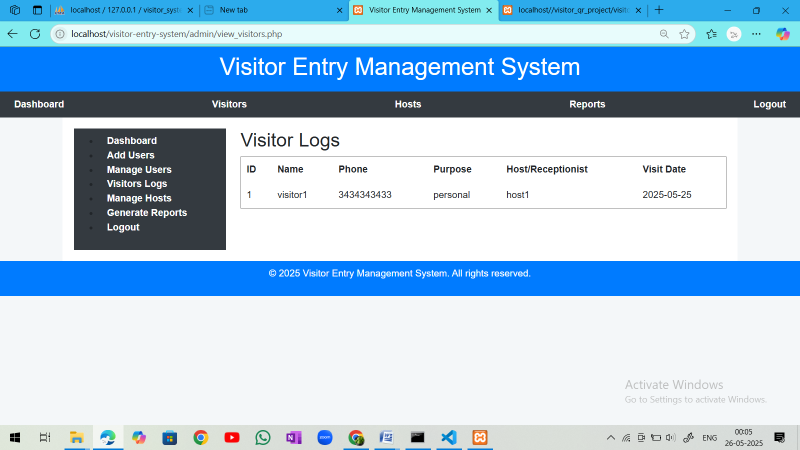Select phone number 3434343433 cell
Image resolution: width=800 pixels, height=450 pixels.
(x=365, y=195)
